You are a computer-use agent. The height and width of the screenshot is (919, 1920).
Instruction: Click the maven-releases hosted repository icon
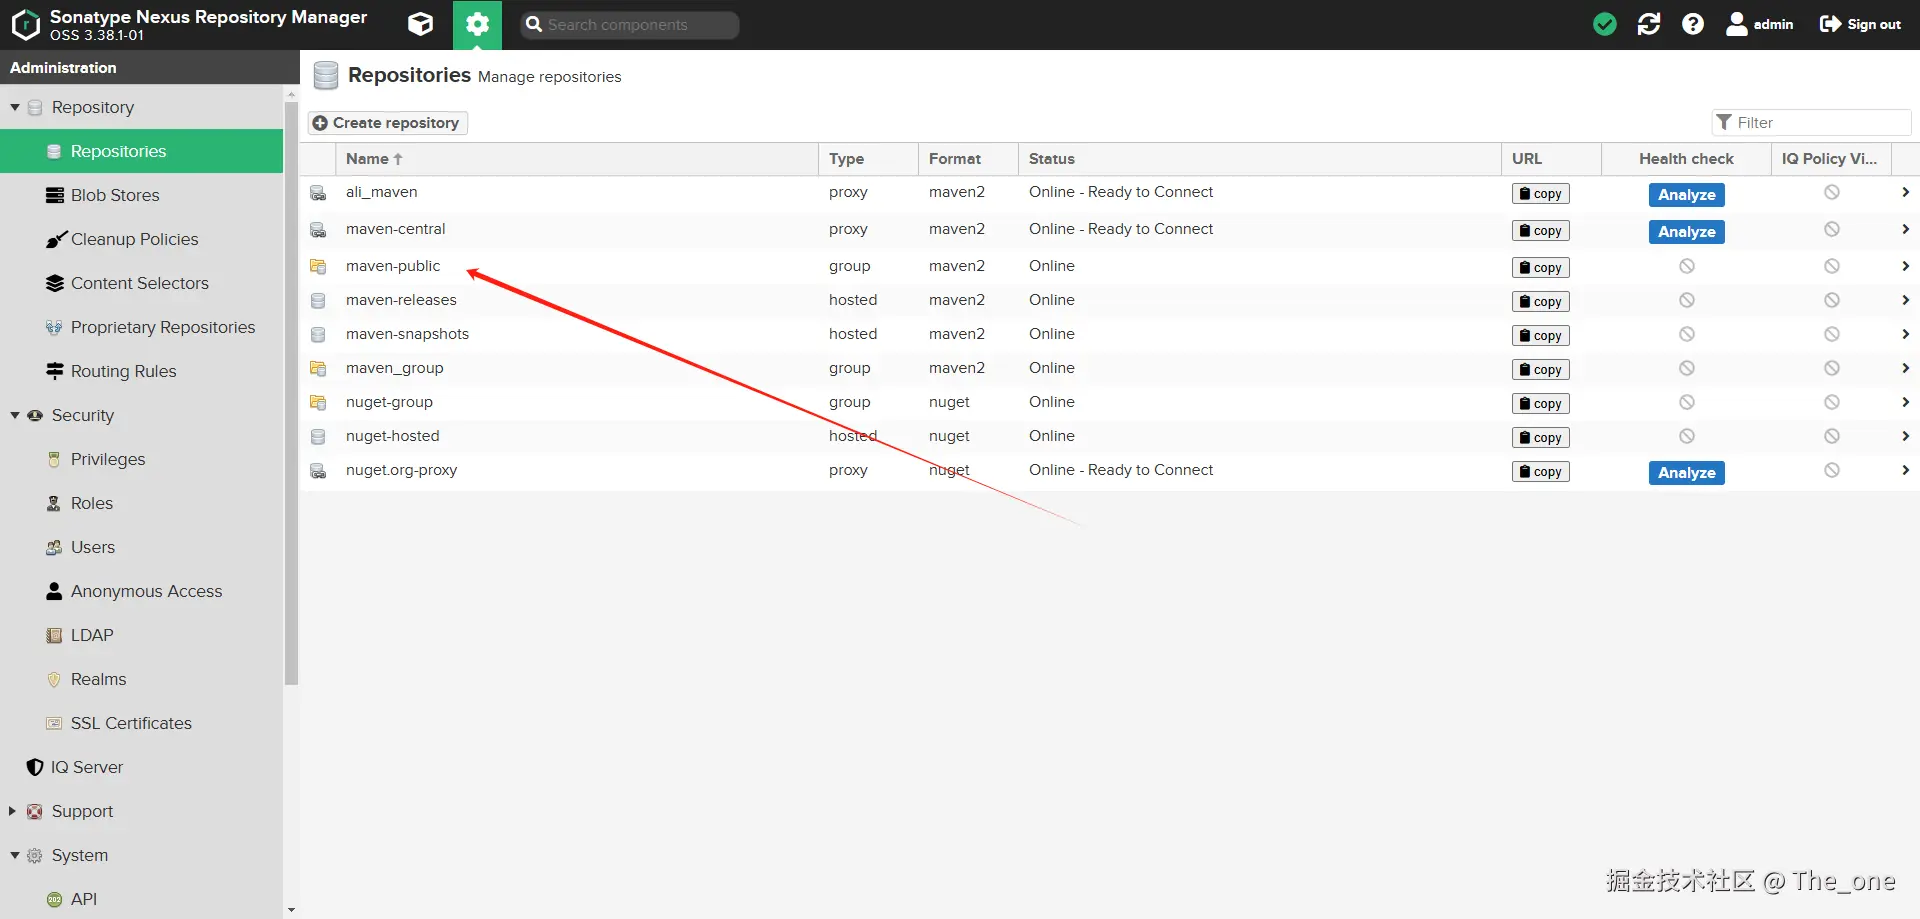(318, 301)
